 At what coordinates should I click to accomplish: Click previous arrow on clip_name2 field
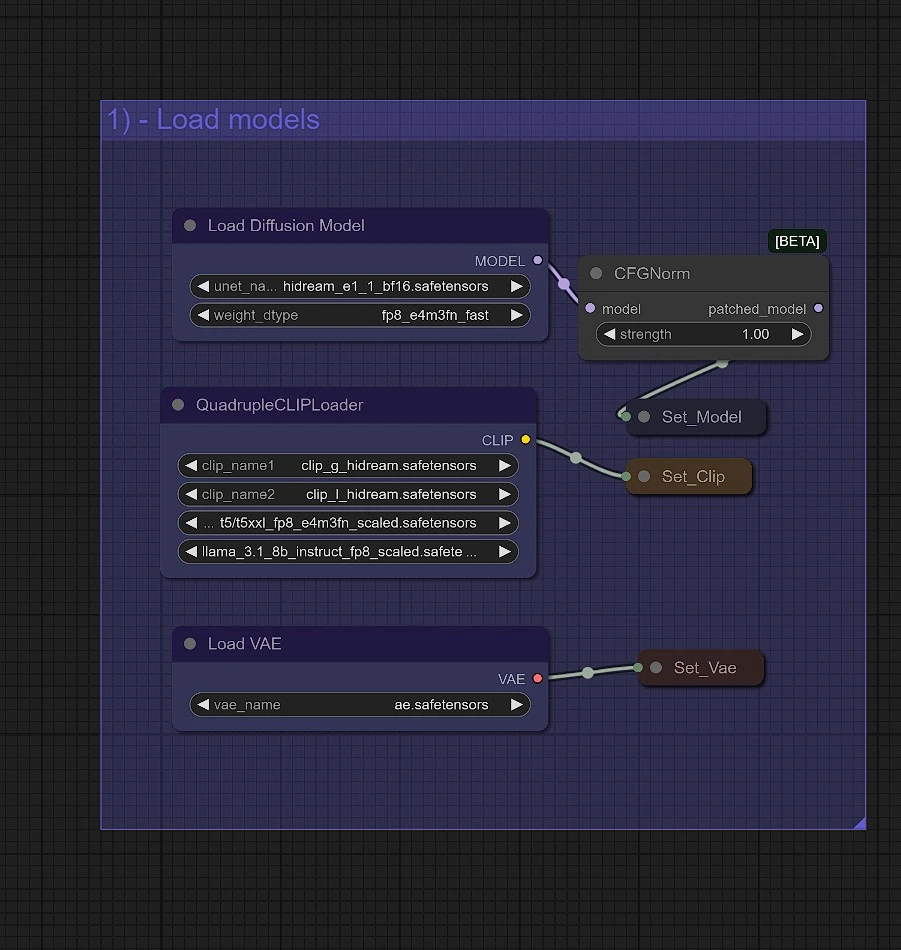[191, 494]
